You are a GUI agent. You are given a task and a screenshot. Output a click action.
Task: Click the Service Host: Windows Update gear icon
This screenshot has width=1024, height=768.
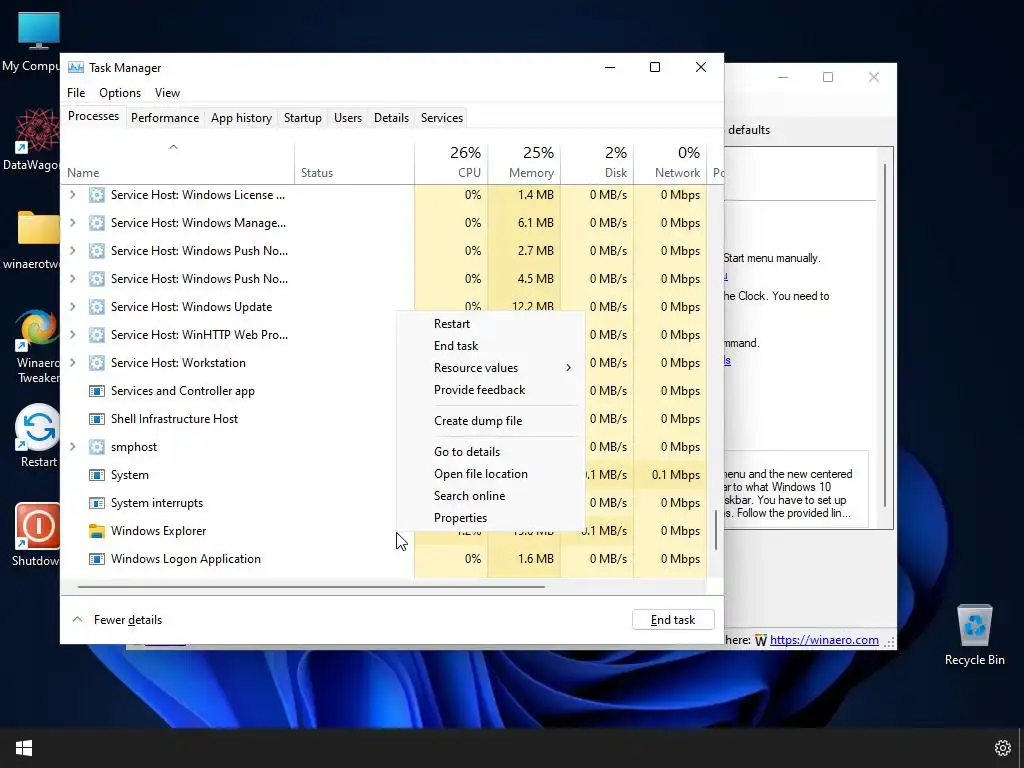coord(97,307)
